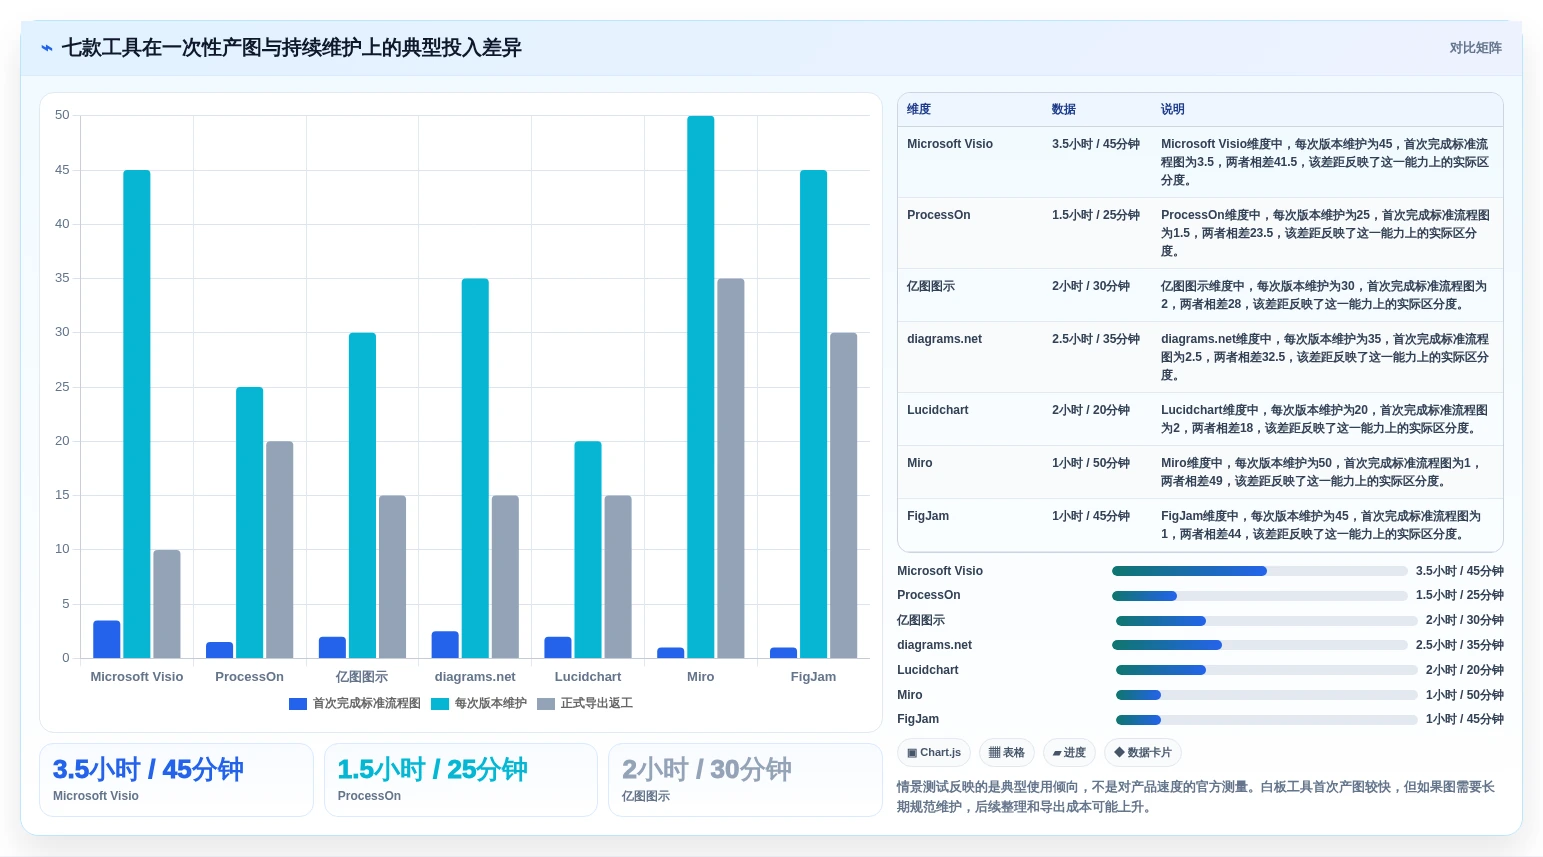Open the 亿图图示 2小时 data card
This screenshot has height=857, width=1543.
(745, 780)
